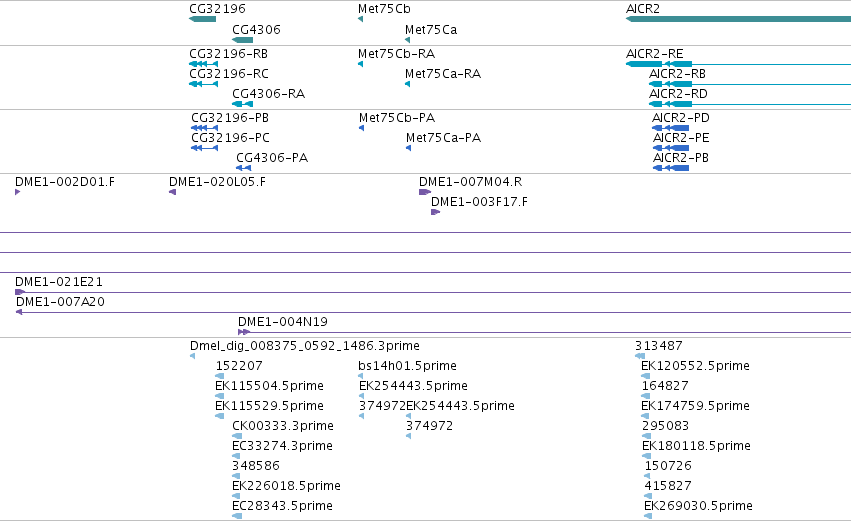The height and width of the screenshot is (521, 851).
Task: Select the AICR2-PE protein label
Action: click(681, 138)
